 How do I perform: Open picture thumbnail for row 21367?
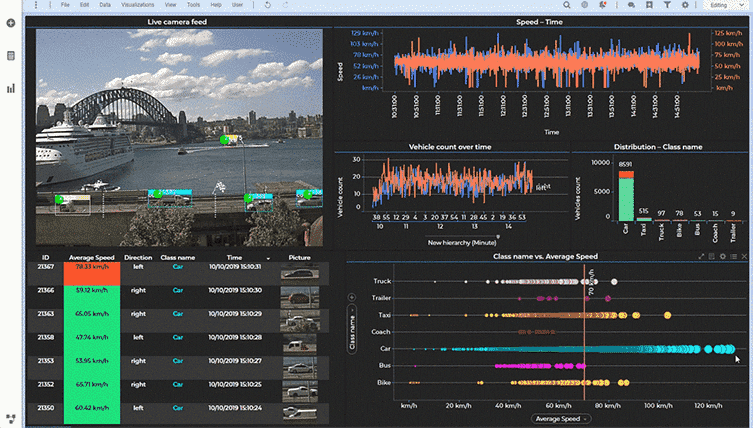pyautogui.click(x=300, y=273)
